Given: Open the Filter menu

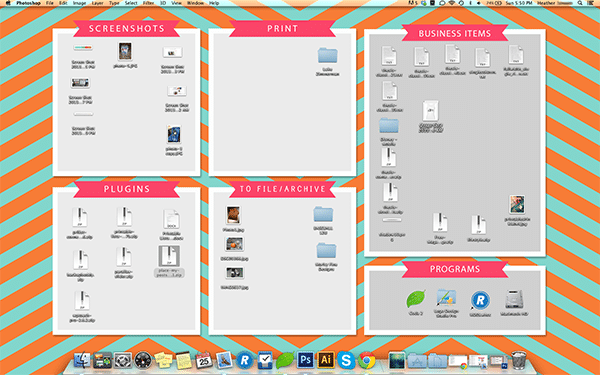Looking at the screenshot, I should click(x=148, y=3).
